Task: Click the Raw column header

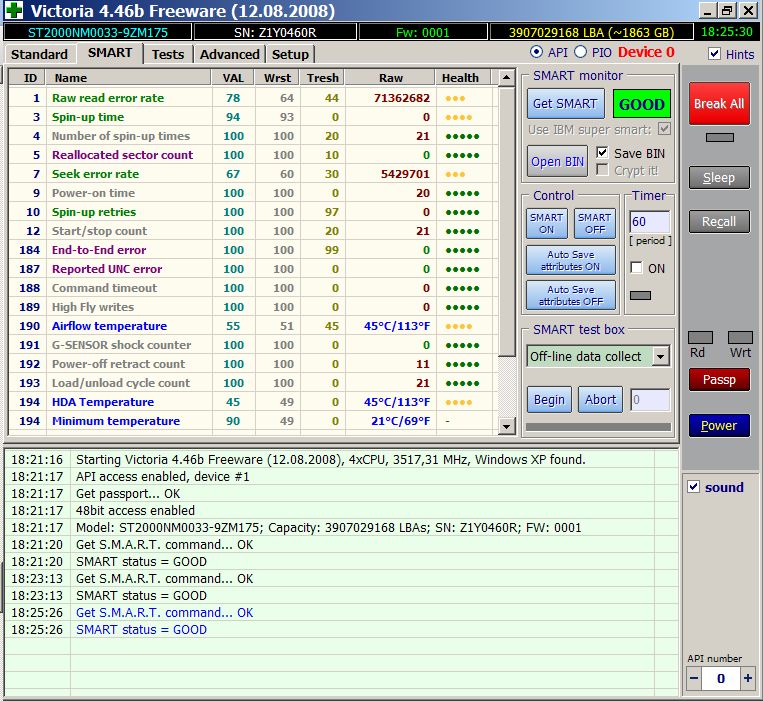Action: tap(390, 78)
